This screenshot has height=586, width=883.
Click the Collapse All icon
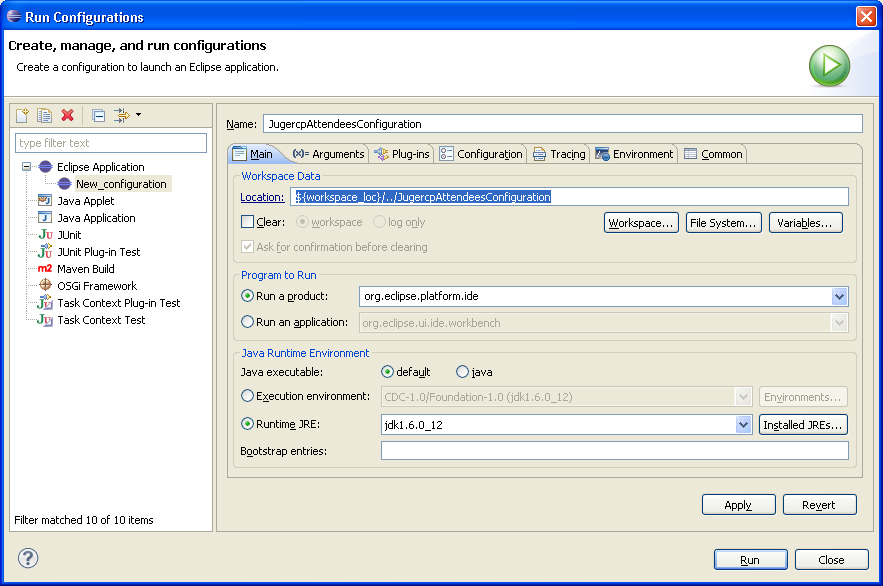pyautogui.click(x=98, y=116)
